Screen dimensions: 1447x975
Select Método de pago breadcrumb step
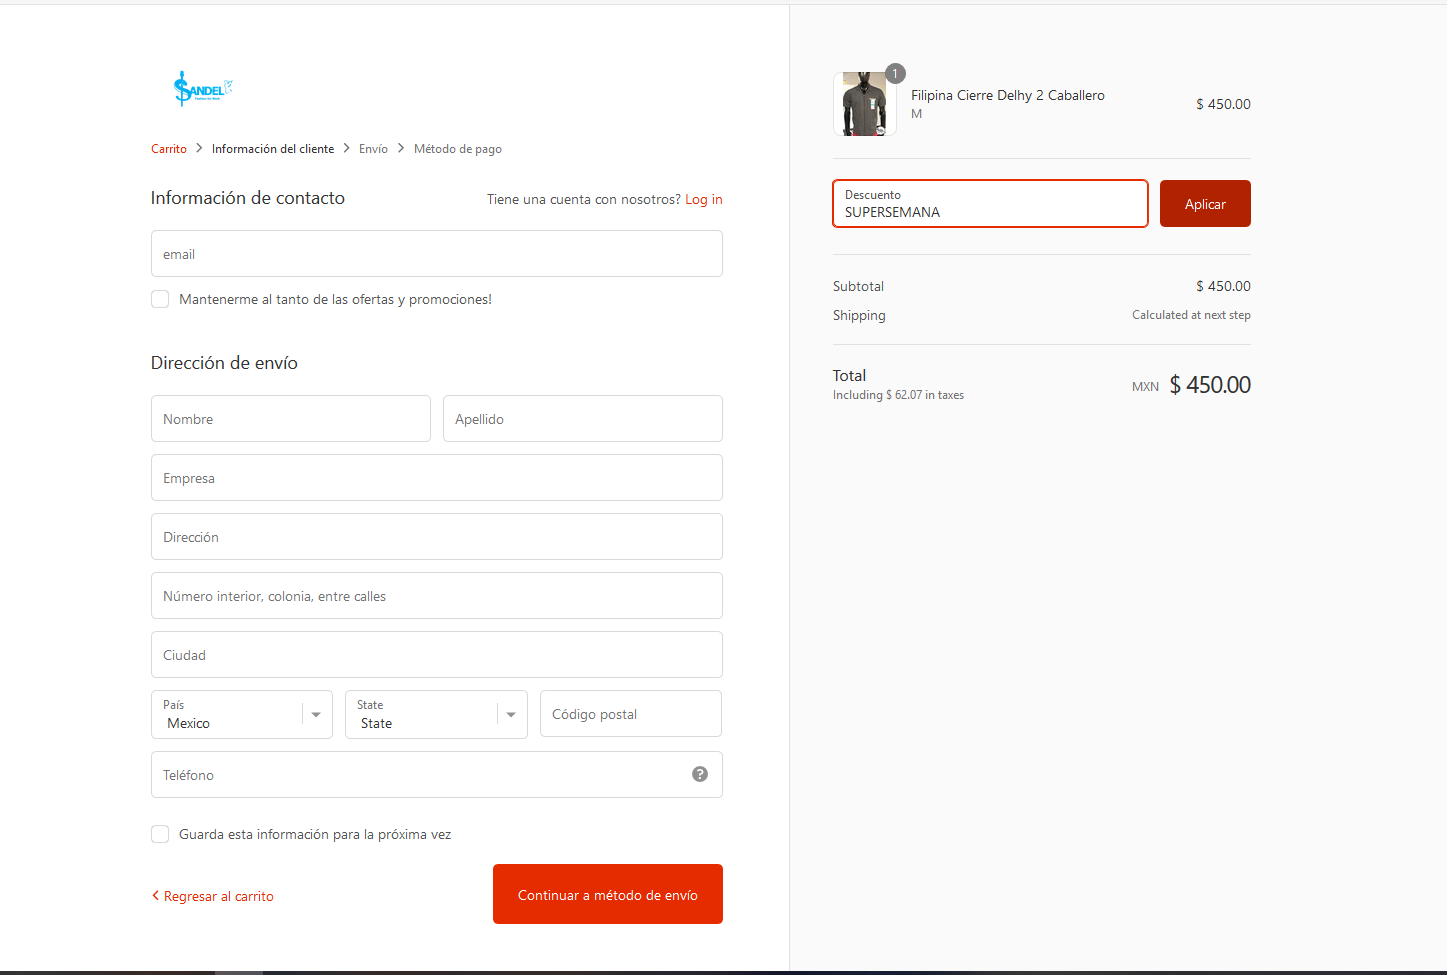(x=458, y=149)
